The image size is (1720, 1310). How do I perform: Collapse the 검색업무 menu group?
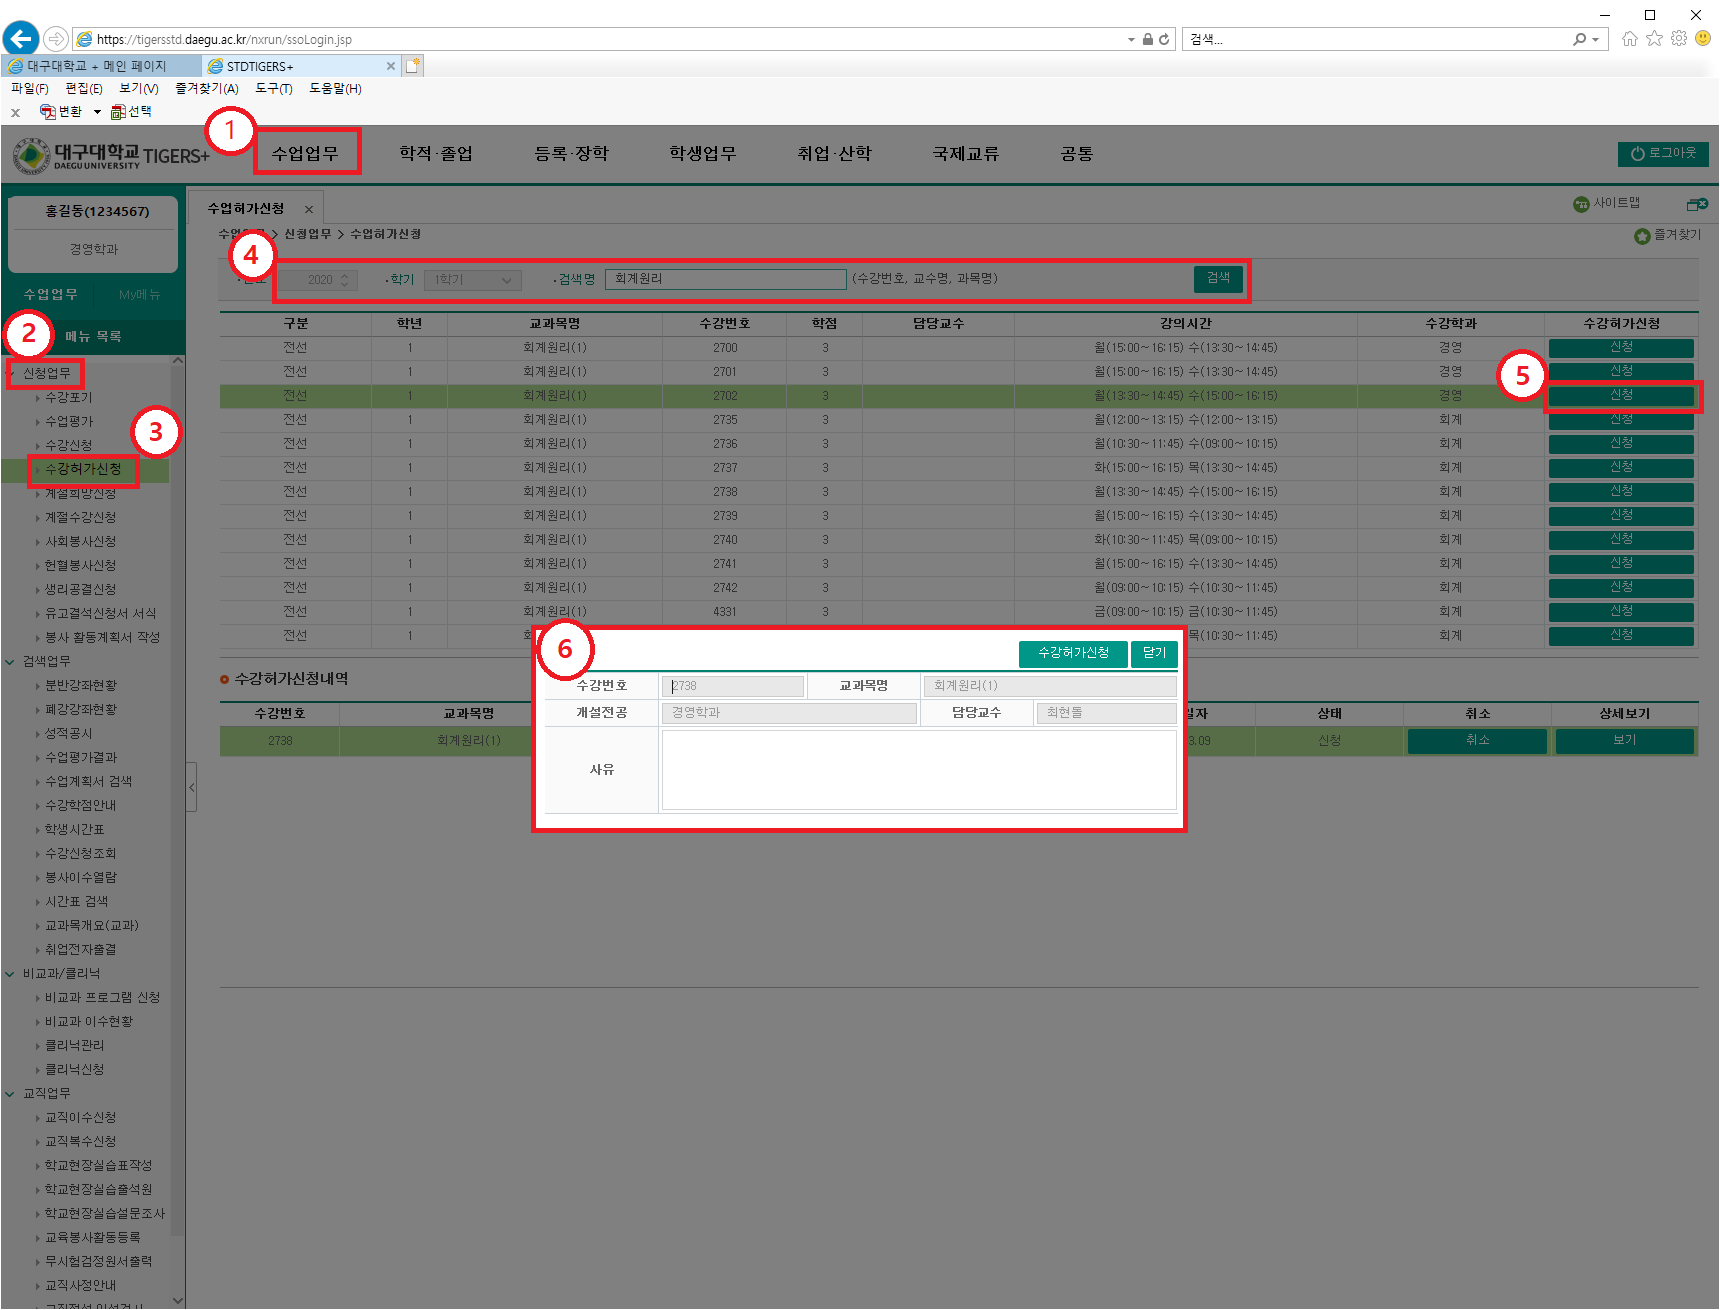(10, 662)
